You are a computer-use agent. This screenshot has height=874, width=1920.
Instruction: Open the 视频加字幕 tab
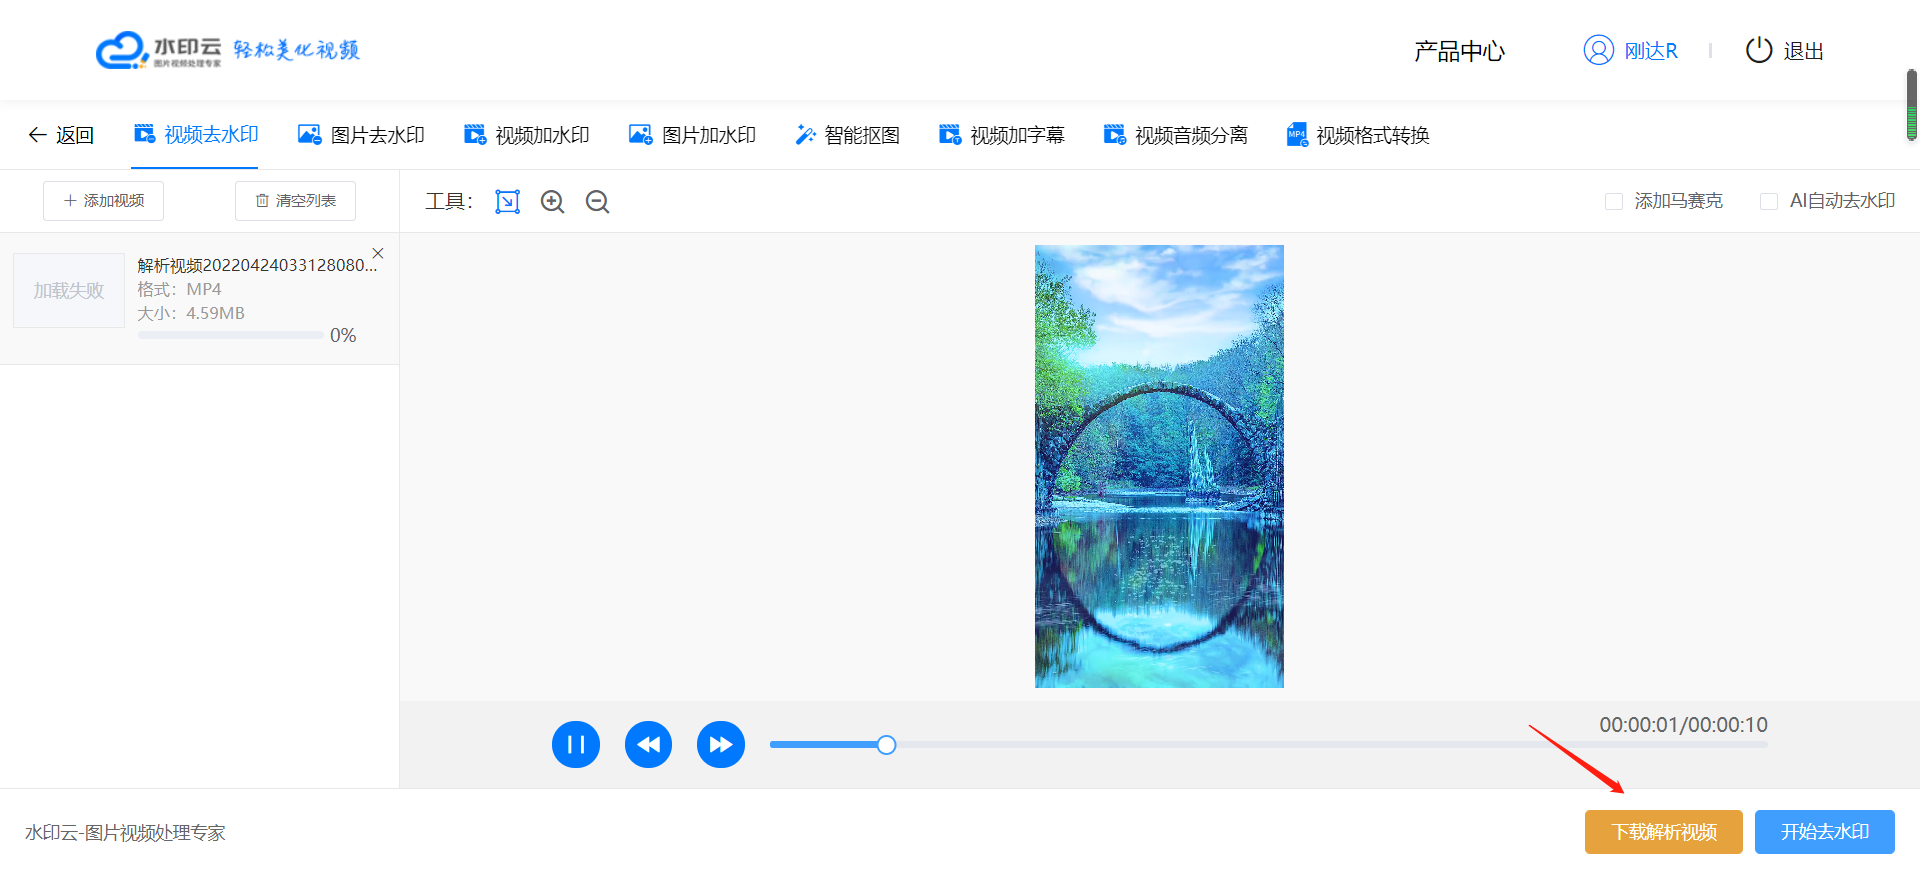point(1001,135)
